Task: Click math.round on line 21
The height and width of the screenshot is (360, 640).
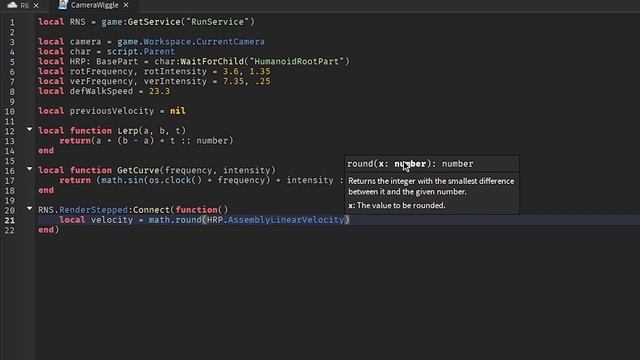Action: click(175, 220)
